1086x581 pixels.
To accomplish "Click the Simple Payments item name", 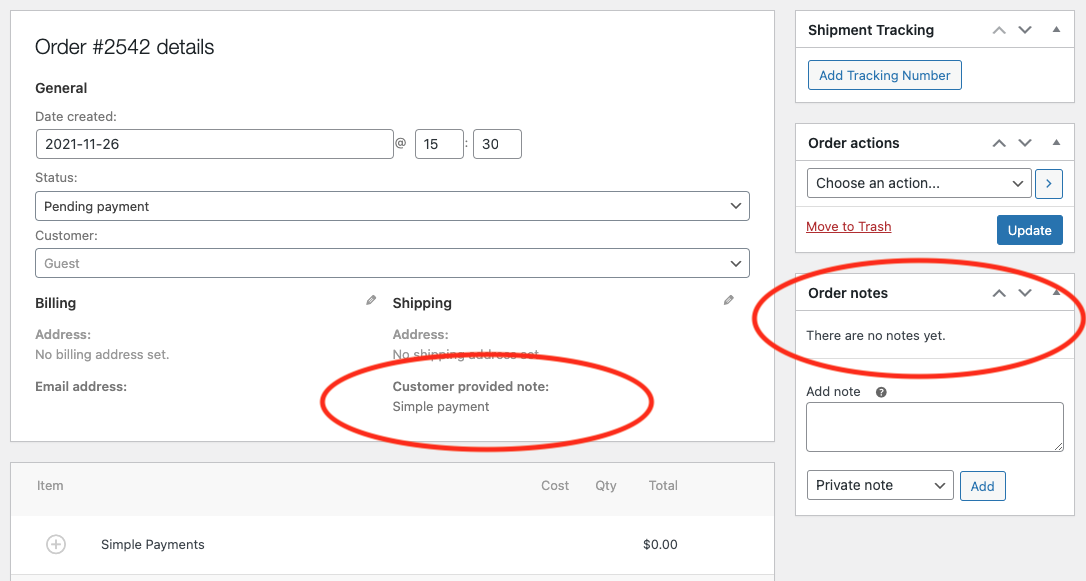I will coord(152,544).
